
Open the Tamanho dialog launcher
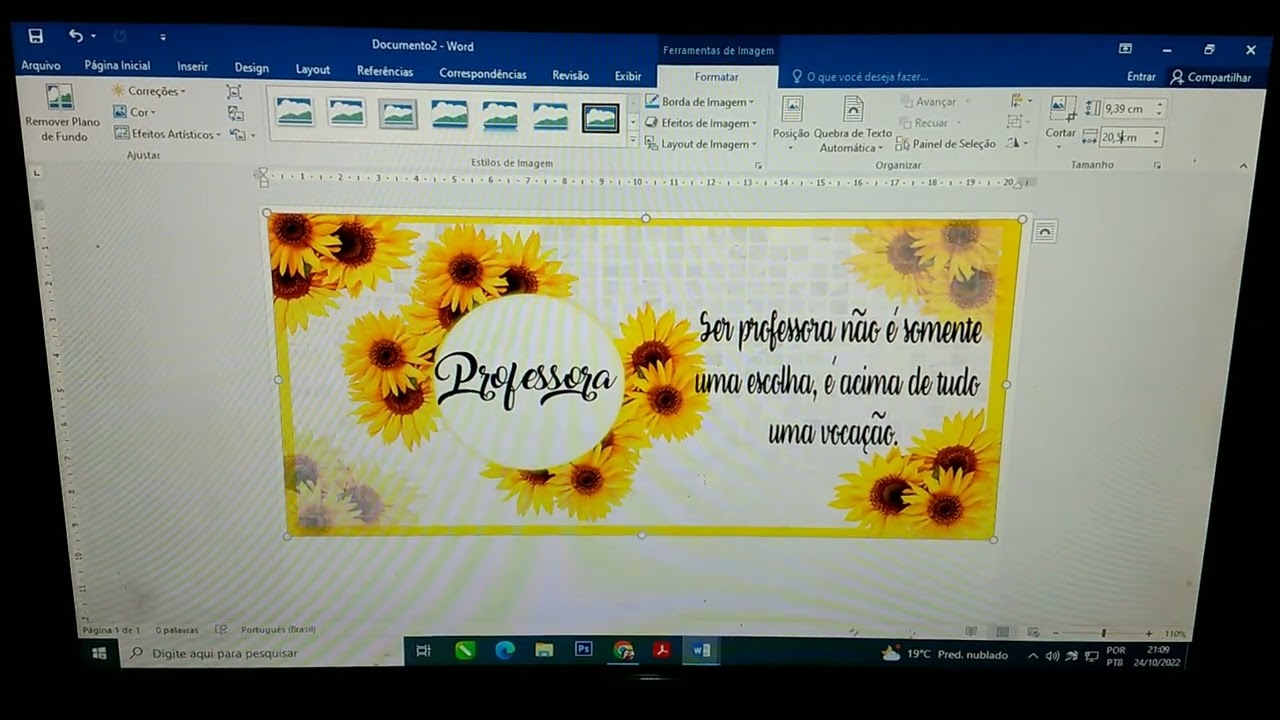(x=1158, y=165)
